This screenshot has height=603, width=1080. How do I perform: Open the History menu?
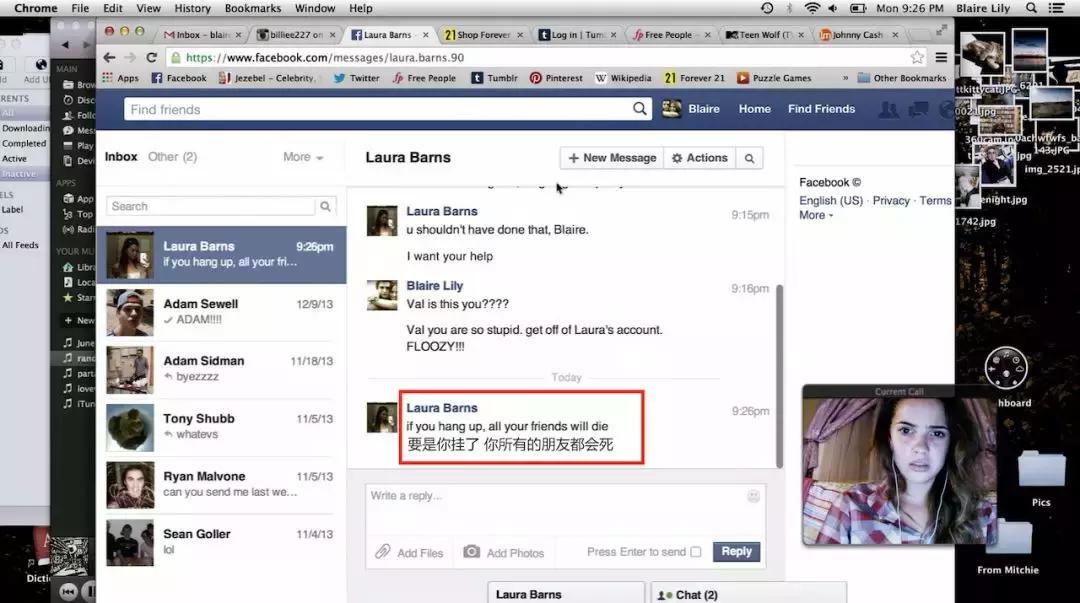click(x=192, y=8)
